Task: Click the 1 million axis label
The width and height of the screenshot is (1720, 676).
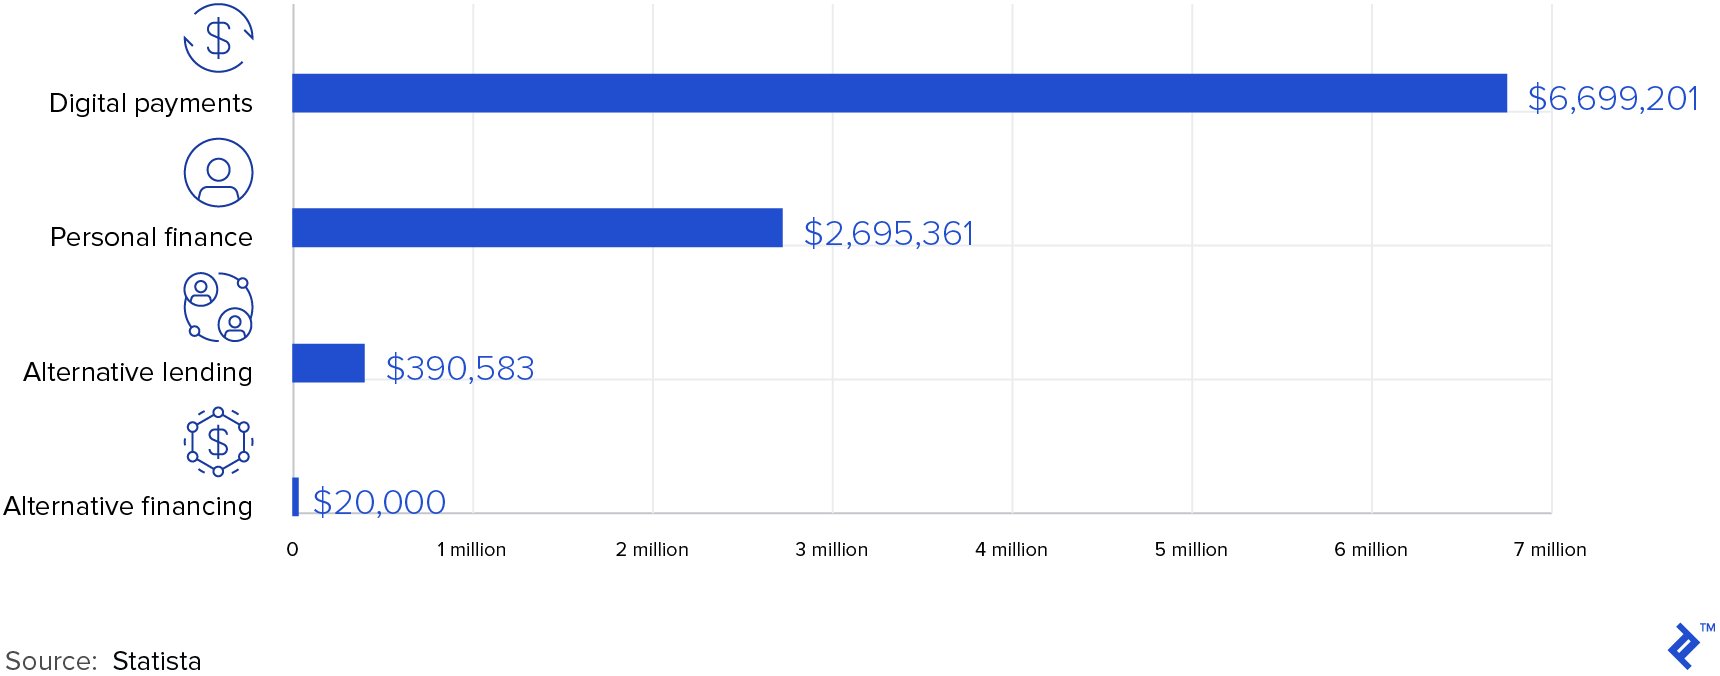Action: pos(471,550)
